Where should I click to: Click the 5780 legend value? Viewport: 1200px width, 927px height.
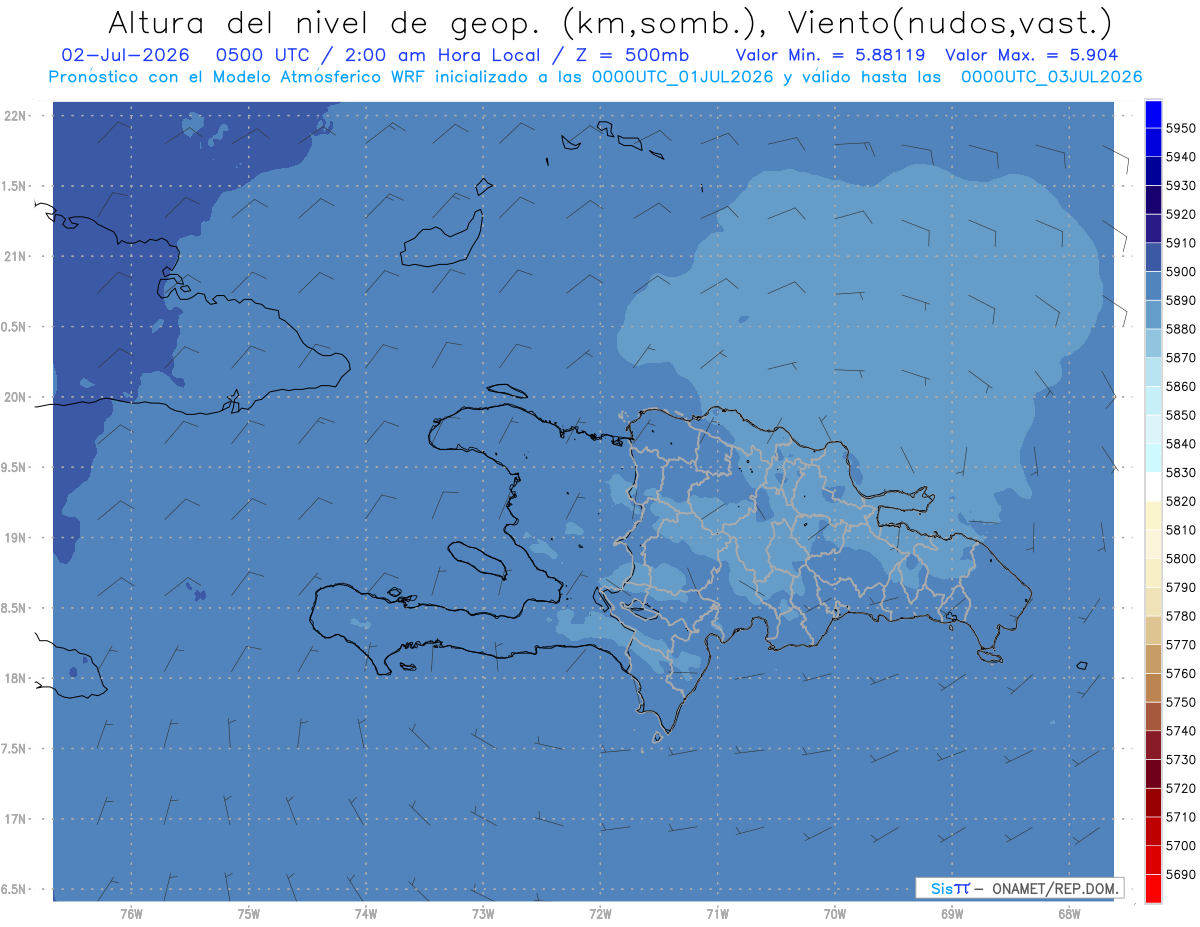(1180, 616)
